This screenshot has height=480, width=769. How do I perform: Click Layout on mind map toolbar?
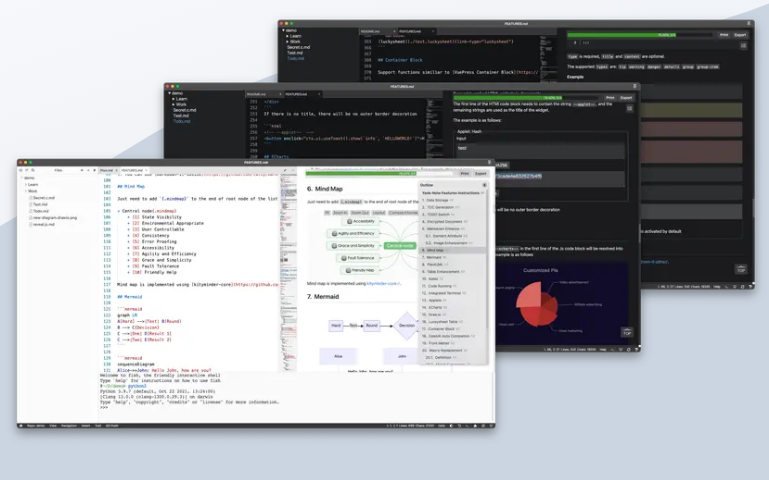pos(379,213)
